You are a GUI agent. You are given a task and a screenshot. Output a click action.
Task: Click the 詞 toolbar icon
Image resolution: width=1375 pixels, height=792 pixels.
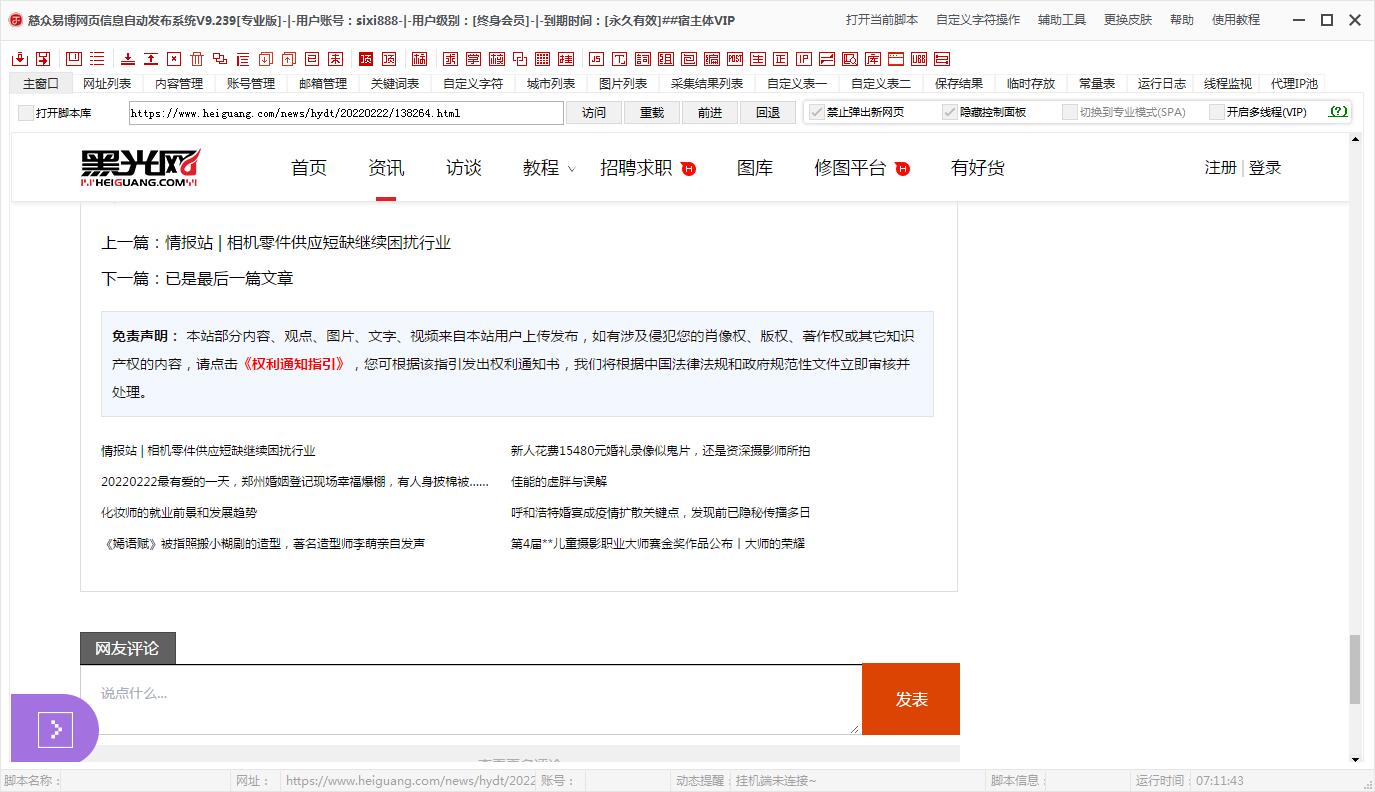(x=643, y=59)
